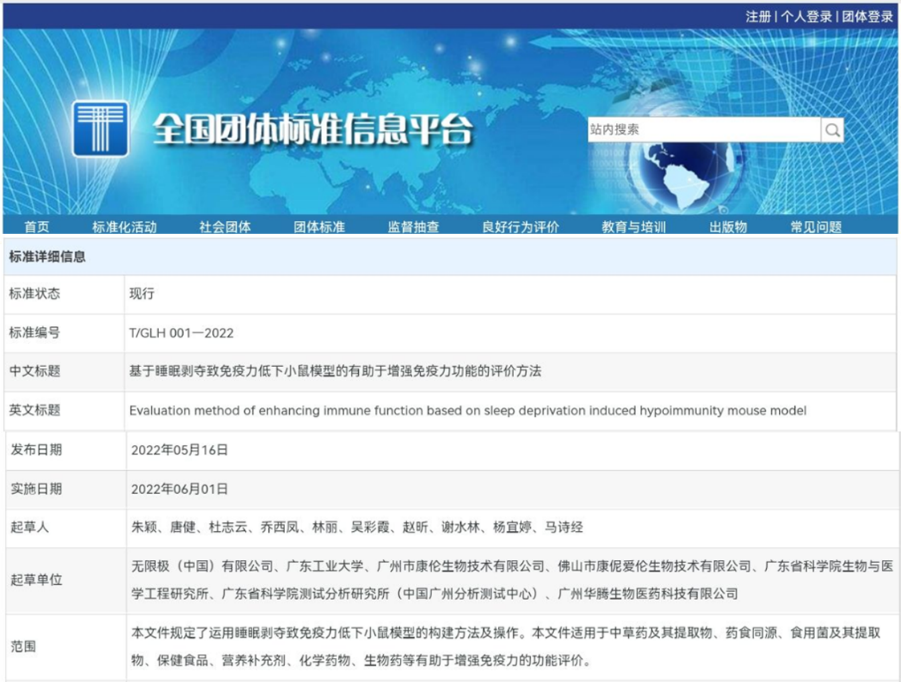Click the English title text of the standard

click(467, 410)
